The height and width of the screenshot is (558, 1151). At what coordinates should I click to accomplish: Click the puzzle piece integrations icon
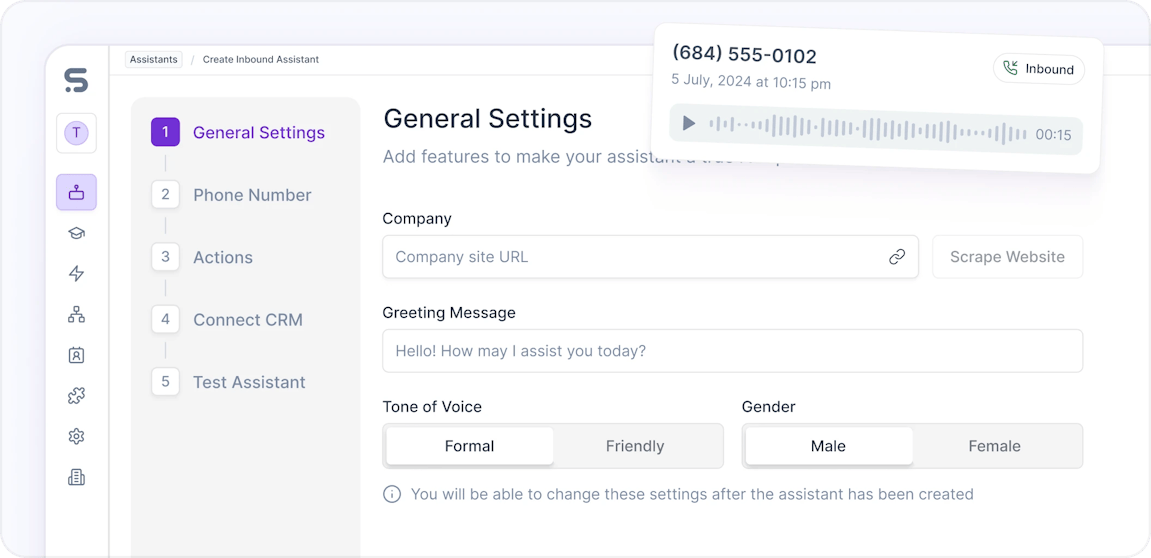(76, 396)
